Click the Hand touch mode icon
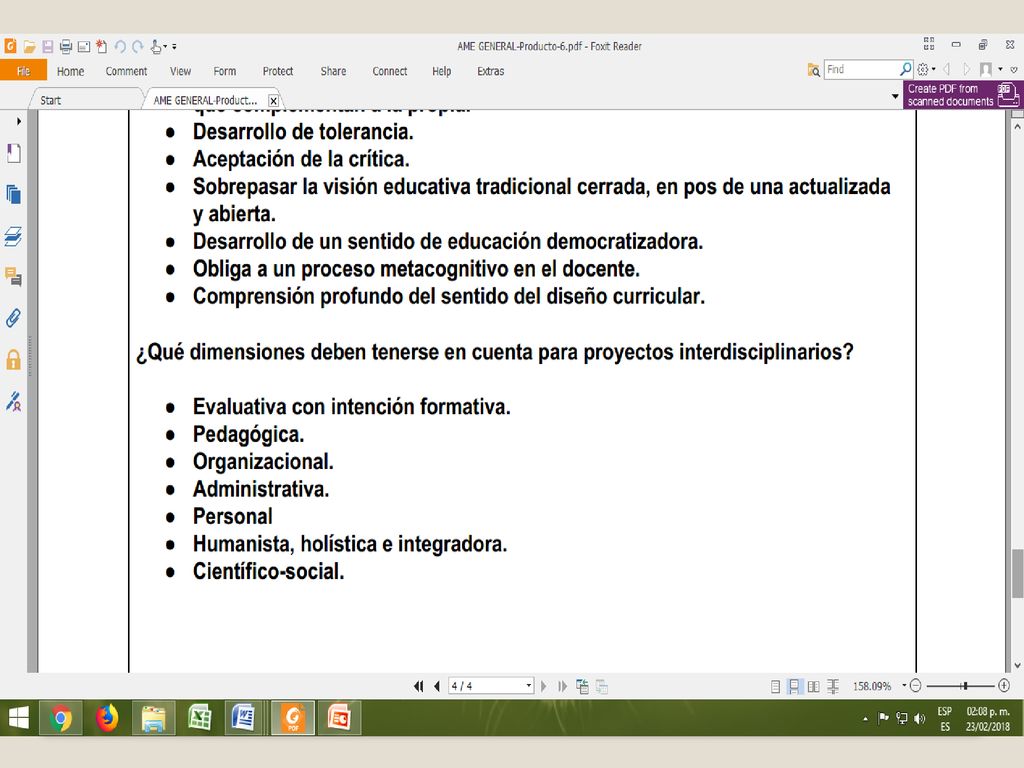The height and width of the screenshot is (768, 1024). (x=155, y=46)
